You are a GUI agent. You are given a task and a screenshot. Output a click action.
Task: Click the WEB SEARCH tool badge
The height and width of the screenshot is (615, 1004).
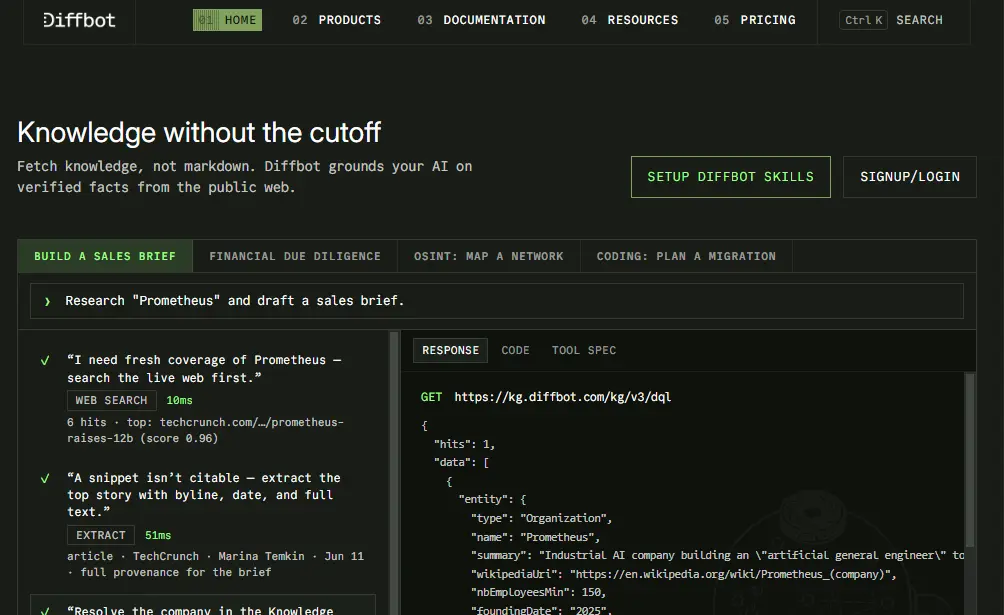pyautogui.click(x=111, y=400)
